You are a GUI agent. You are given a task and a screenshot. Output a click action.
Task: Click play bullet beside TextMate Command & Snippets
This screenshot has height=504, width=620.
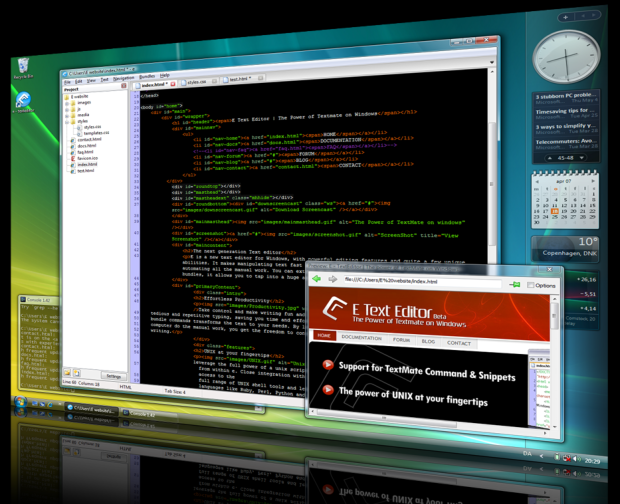click(x=328, y=364)
